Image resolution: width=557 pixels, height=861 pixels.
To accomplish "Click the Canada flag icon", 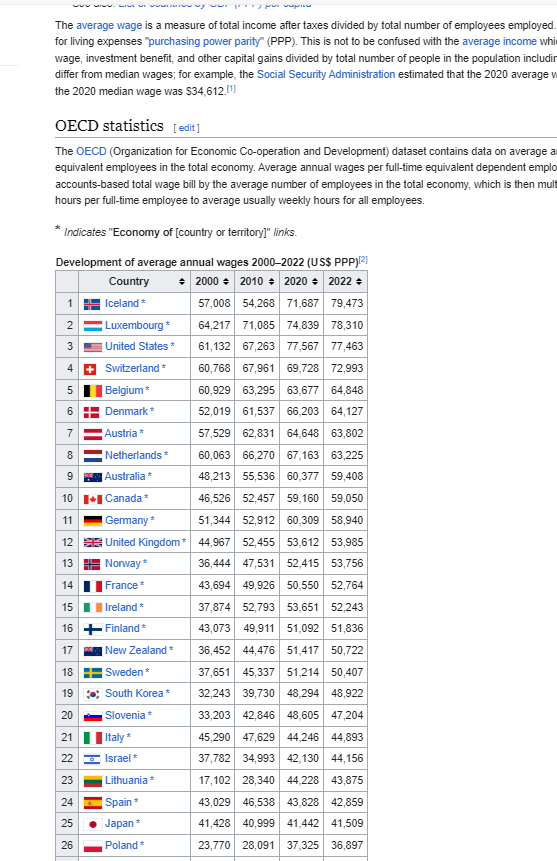I will pos(92,499).
